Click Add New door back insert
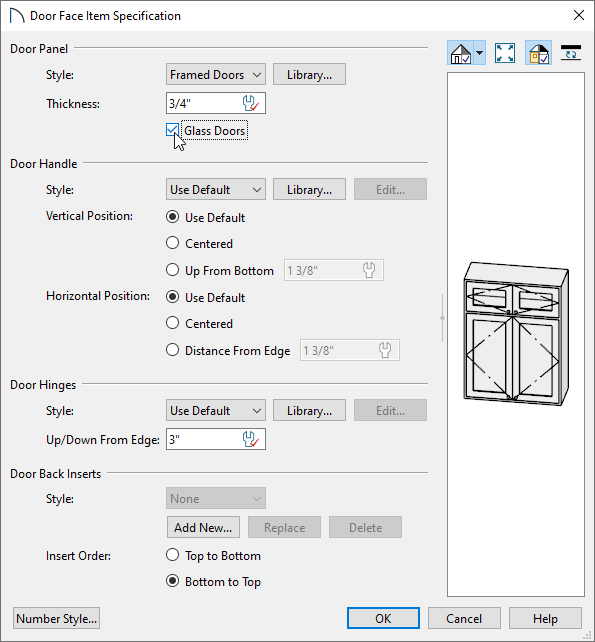The height and width of the screenshot is (642, 595). click(x=203, y=527)
